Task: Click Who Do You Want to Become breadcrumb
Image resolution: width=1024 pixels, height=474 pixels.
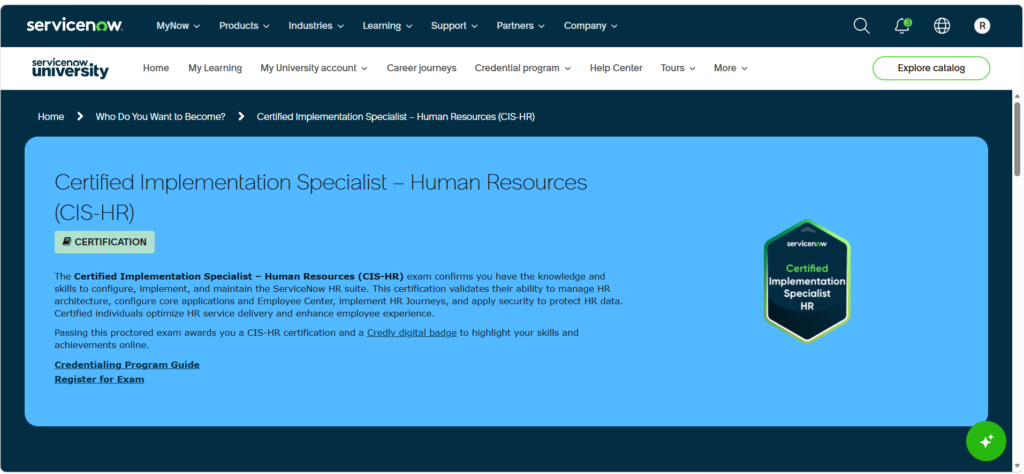Action: pyautogui.click(x=160, y=117)
